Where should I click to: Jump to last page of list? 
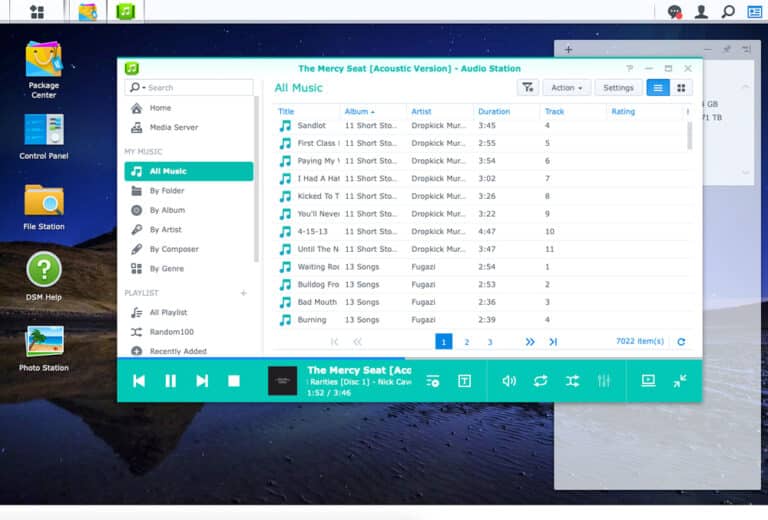553,342
